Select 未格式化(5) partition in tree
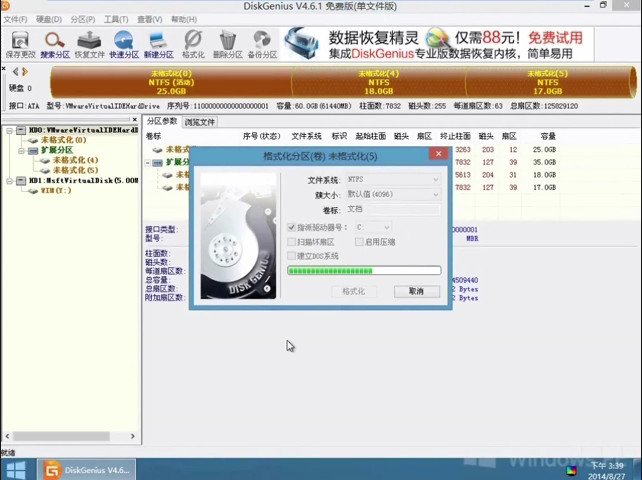Image resolution: width=642 pixels, height=480 pixels. 75,170
